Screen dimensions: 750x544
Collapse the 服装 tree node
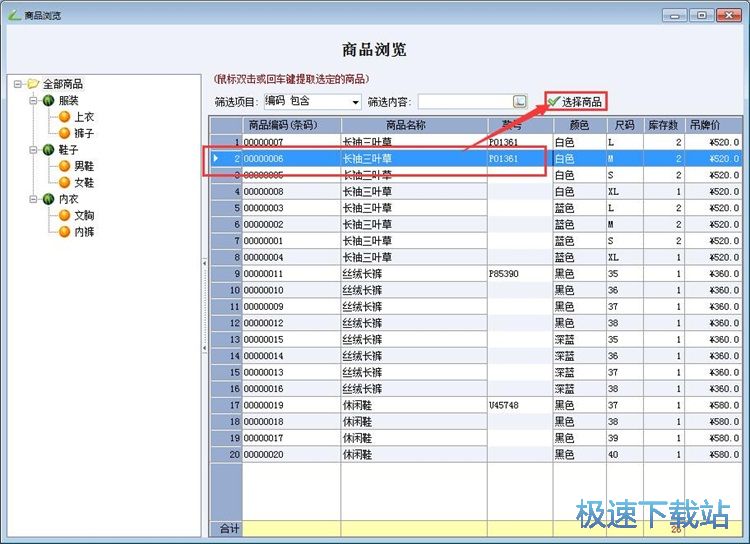33,100
